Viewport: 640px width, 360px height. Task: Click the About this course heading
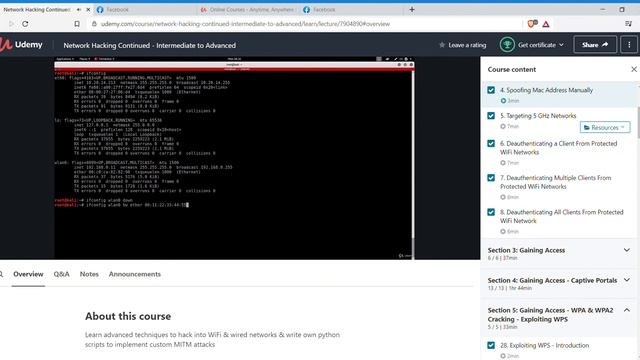(128, 316)
